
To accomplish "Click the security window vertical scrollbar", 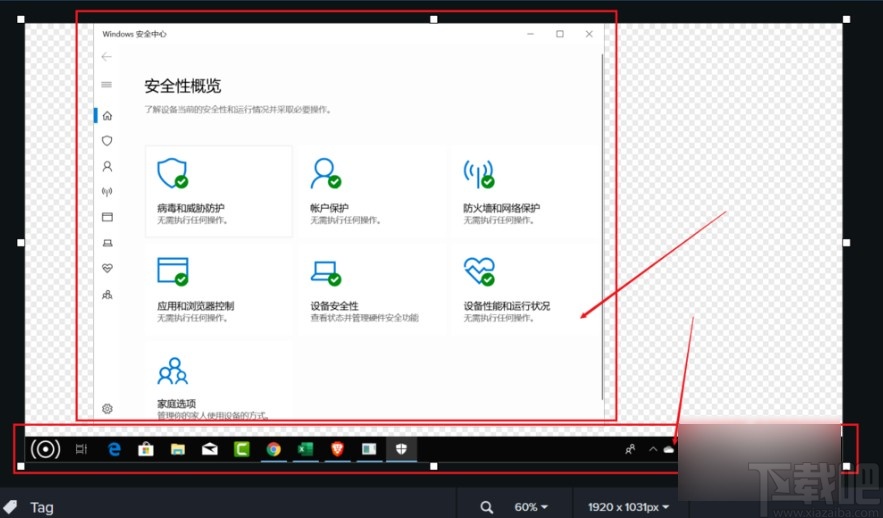I will click(x=603, y=227).
